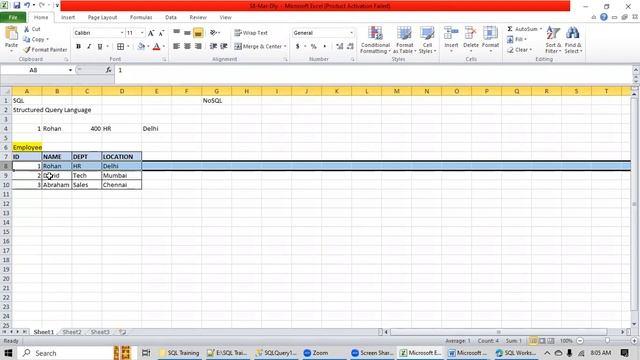Align text left in cell

[x=176, y=47]
